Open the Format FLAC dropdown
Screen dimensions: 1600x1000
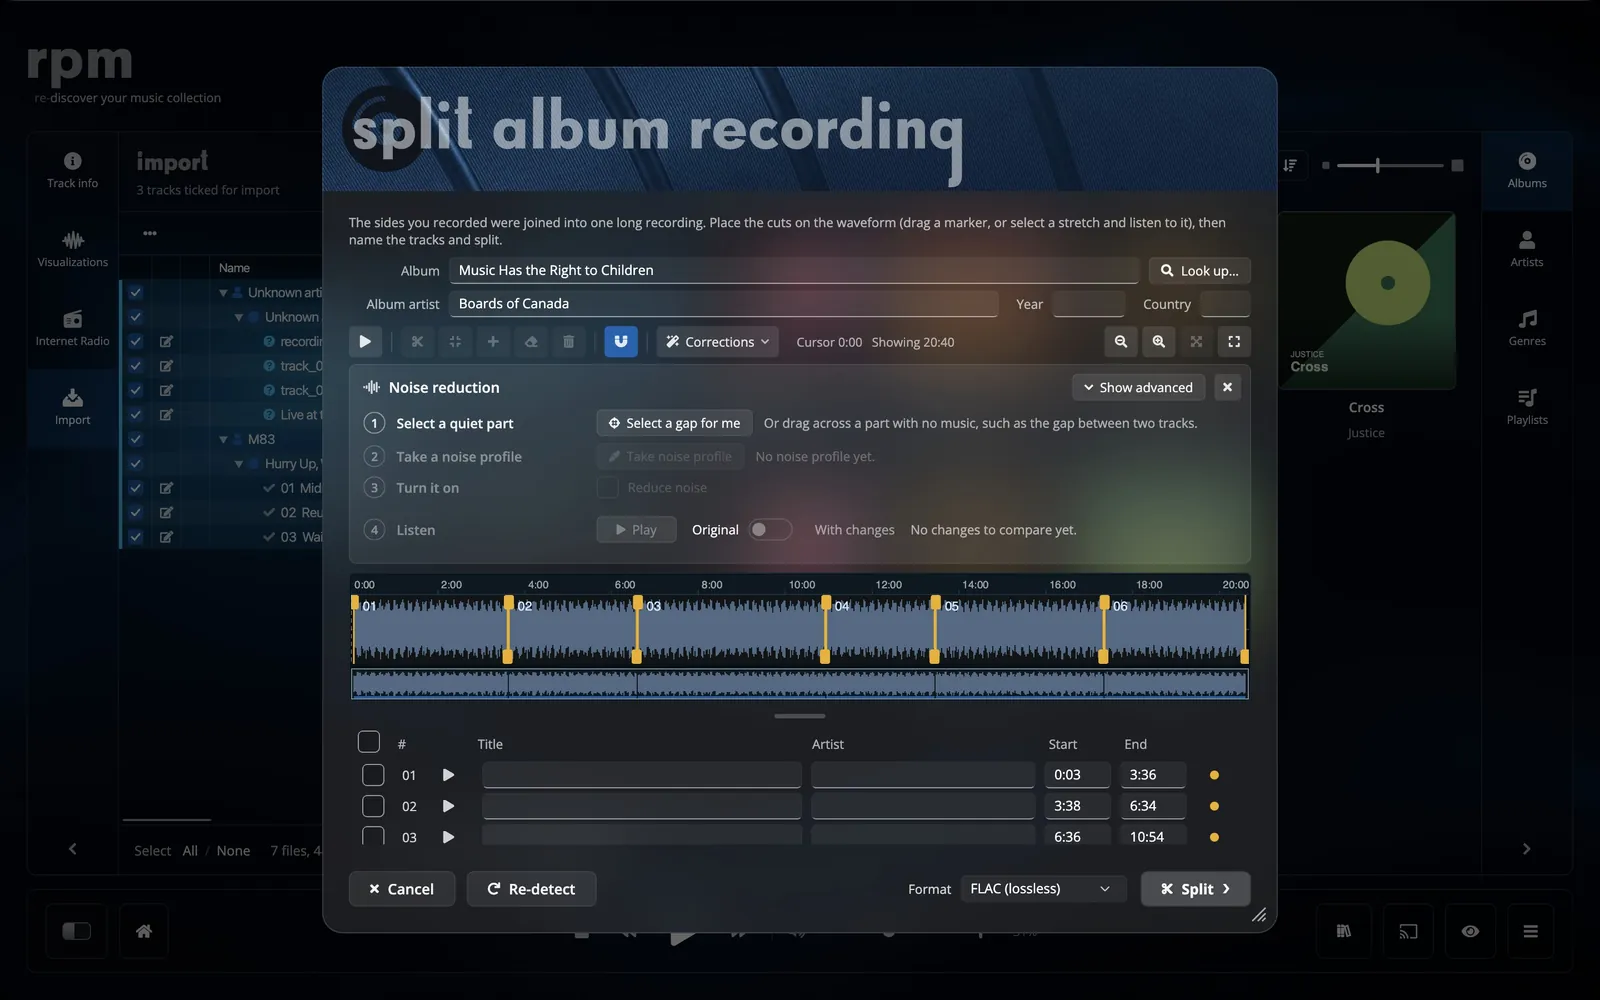click(x=1043, y=889)
